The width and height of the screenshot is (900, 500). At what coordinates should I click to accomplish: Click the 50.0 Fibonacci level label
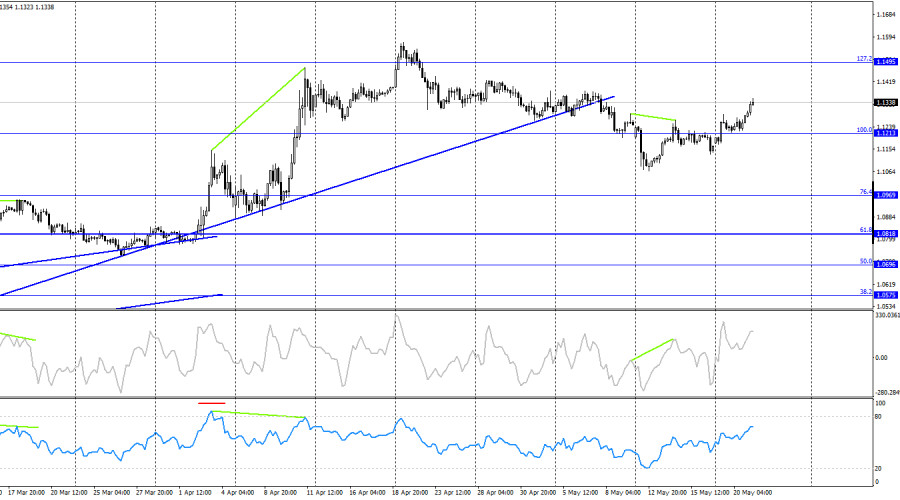point(866,261)
